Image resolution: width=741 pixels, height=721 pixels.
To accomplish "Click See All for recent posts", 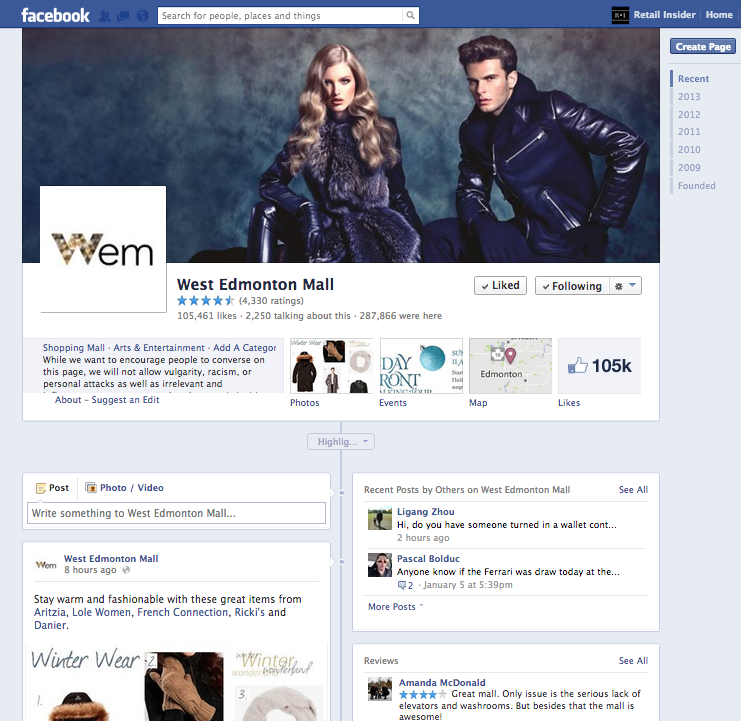I will click(x=633, y=490).
